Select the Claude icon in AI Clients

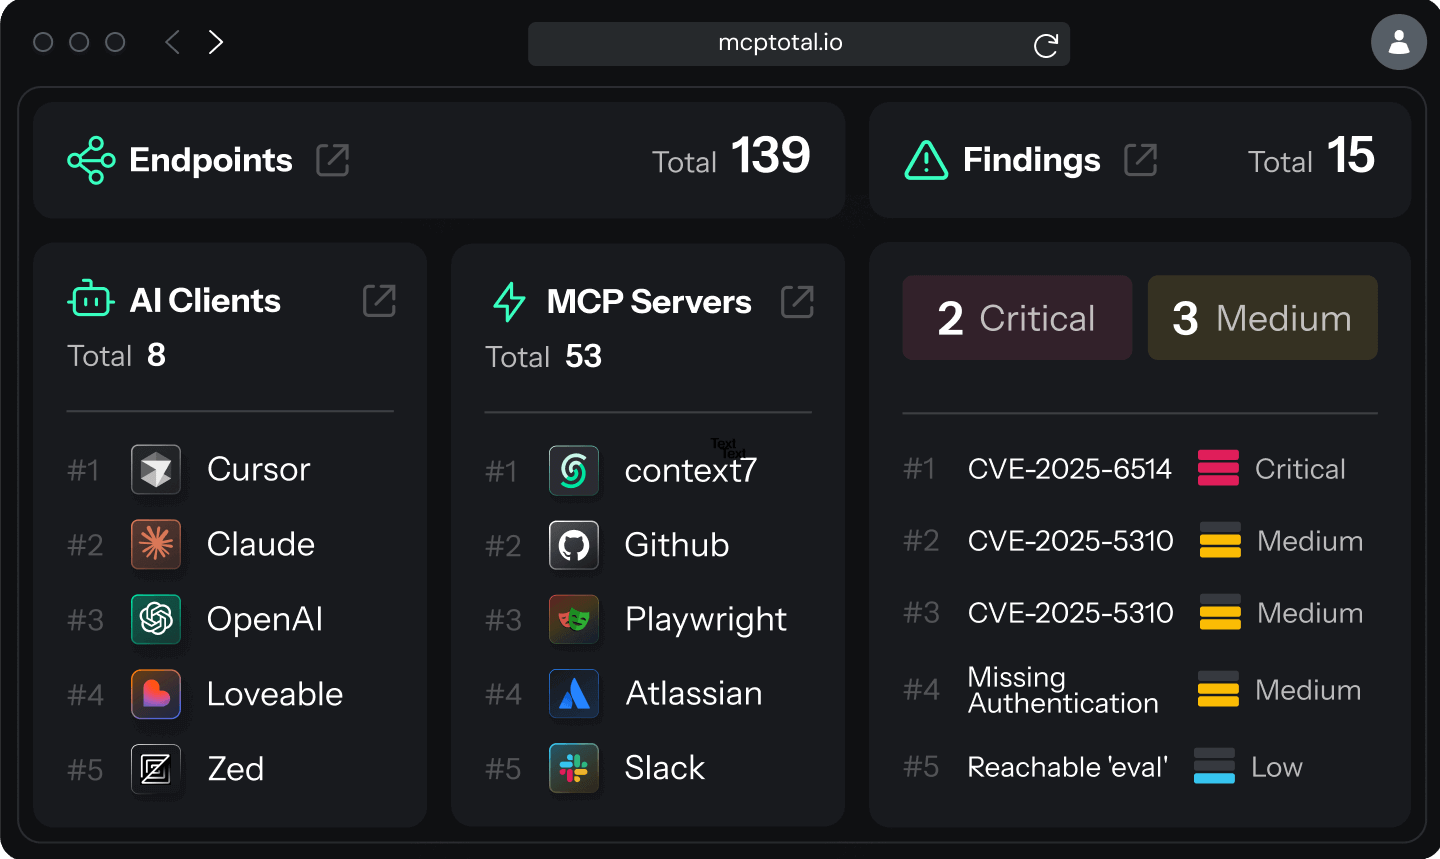coord(156,544)
